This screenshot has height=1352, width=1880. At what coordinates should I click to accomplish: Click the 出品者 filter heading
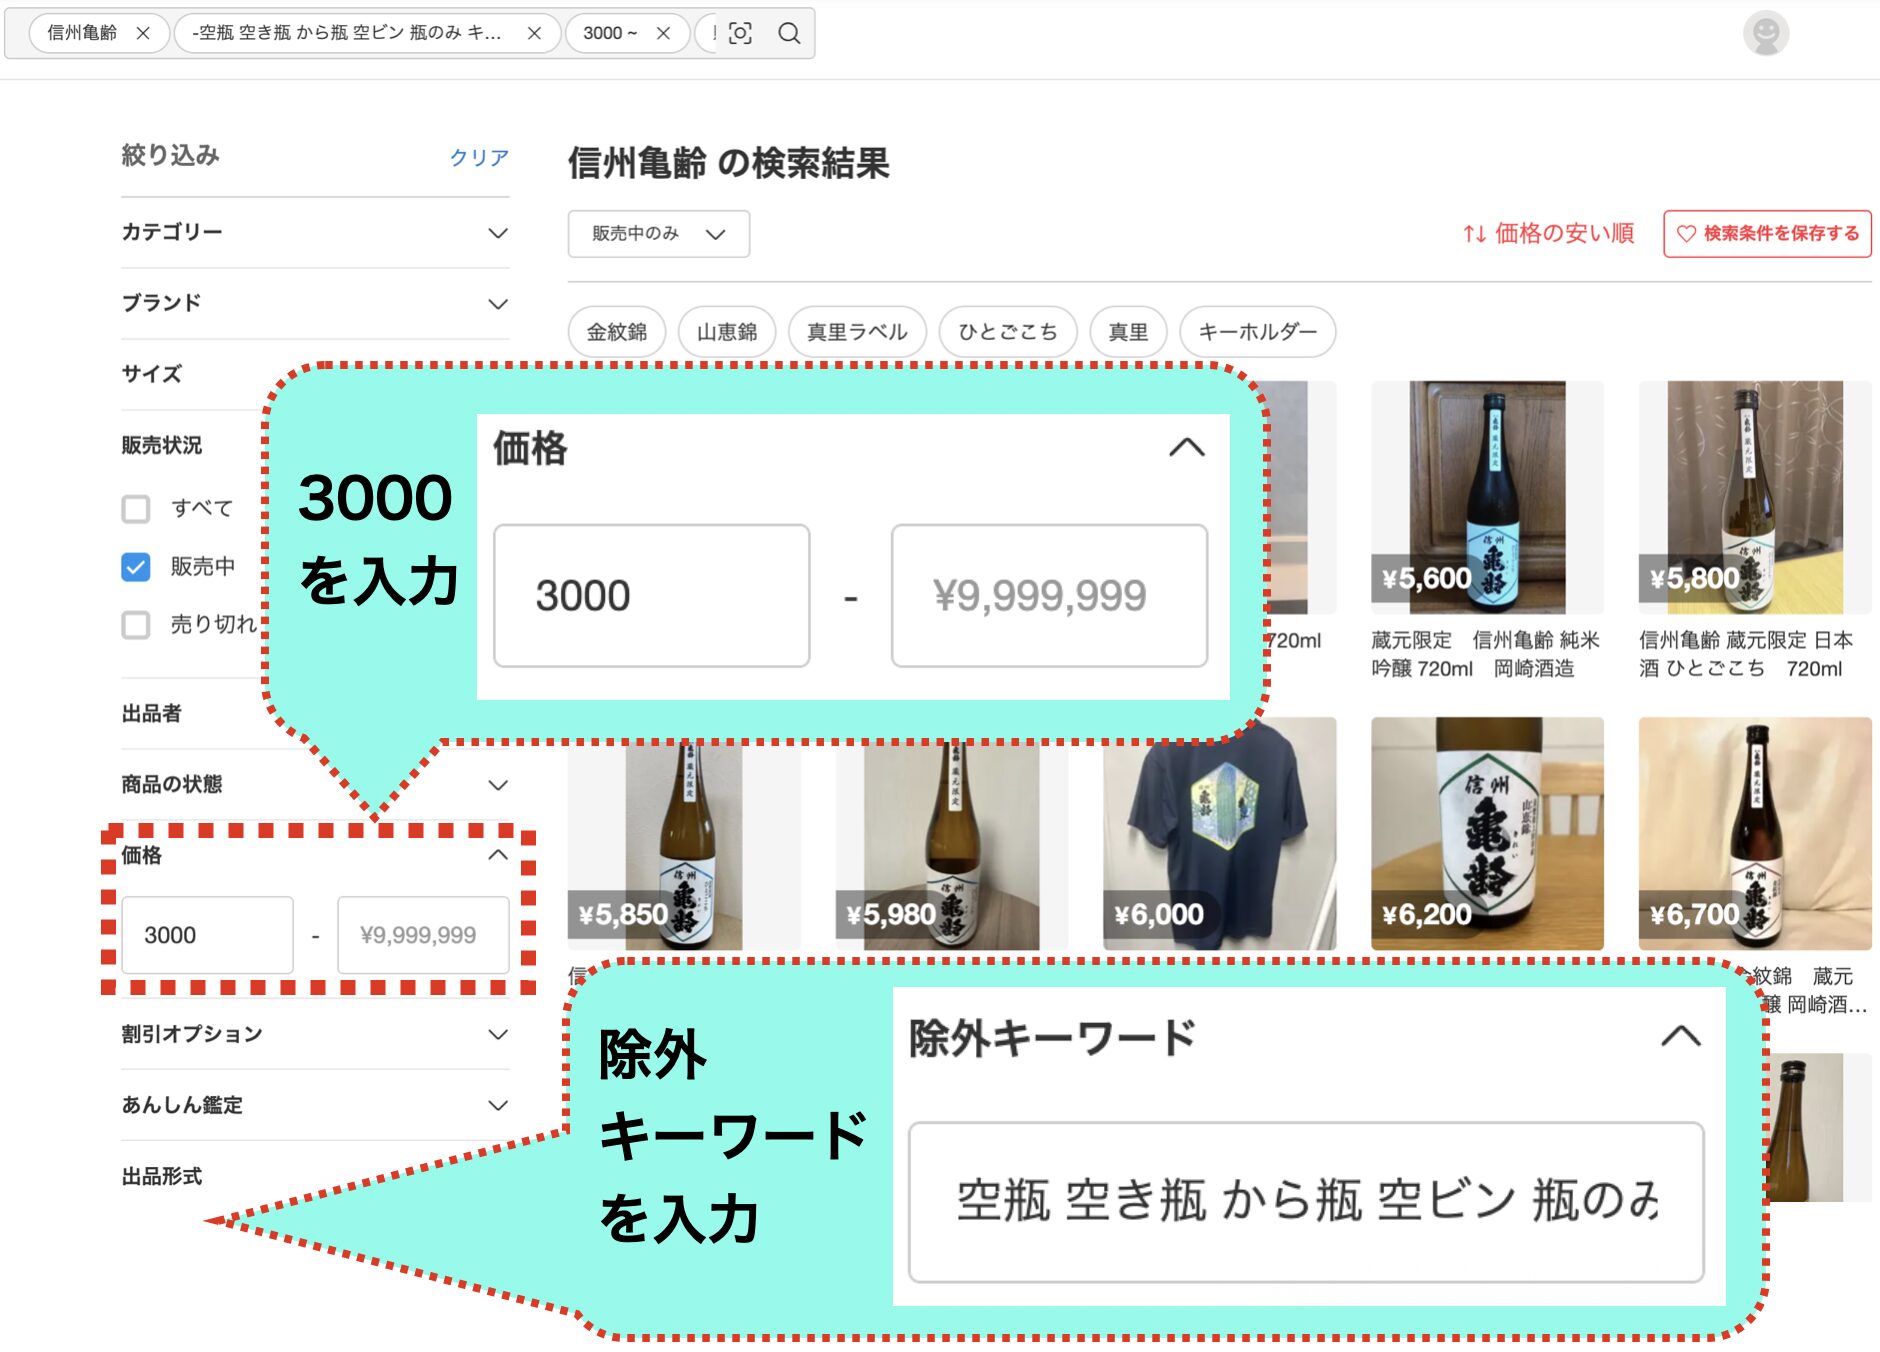(x=152, y=713)
